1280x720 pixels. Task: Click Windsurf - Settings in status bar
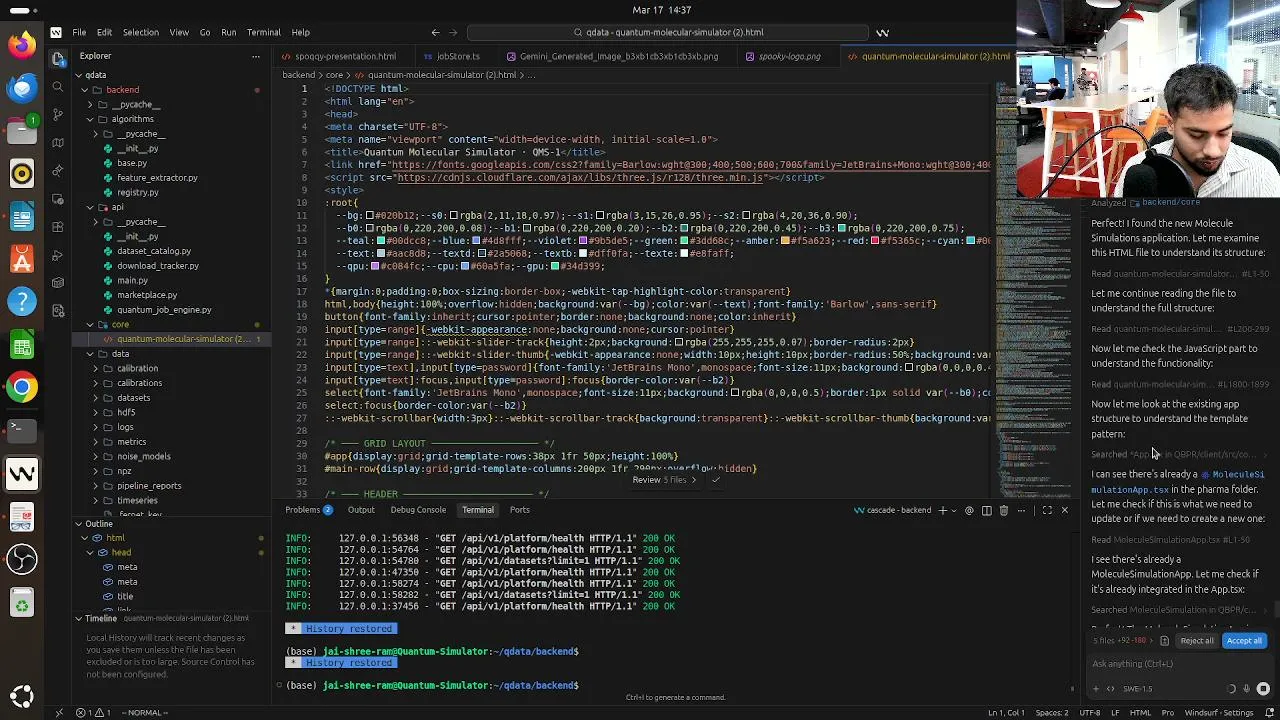tap(1220, 712)
